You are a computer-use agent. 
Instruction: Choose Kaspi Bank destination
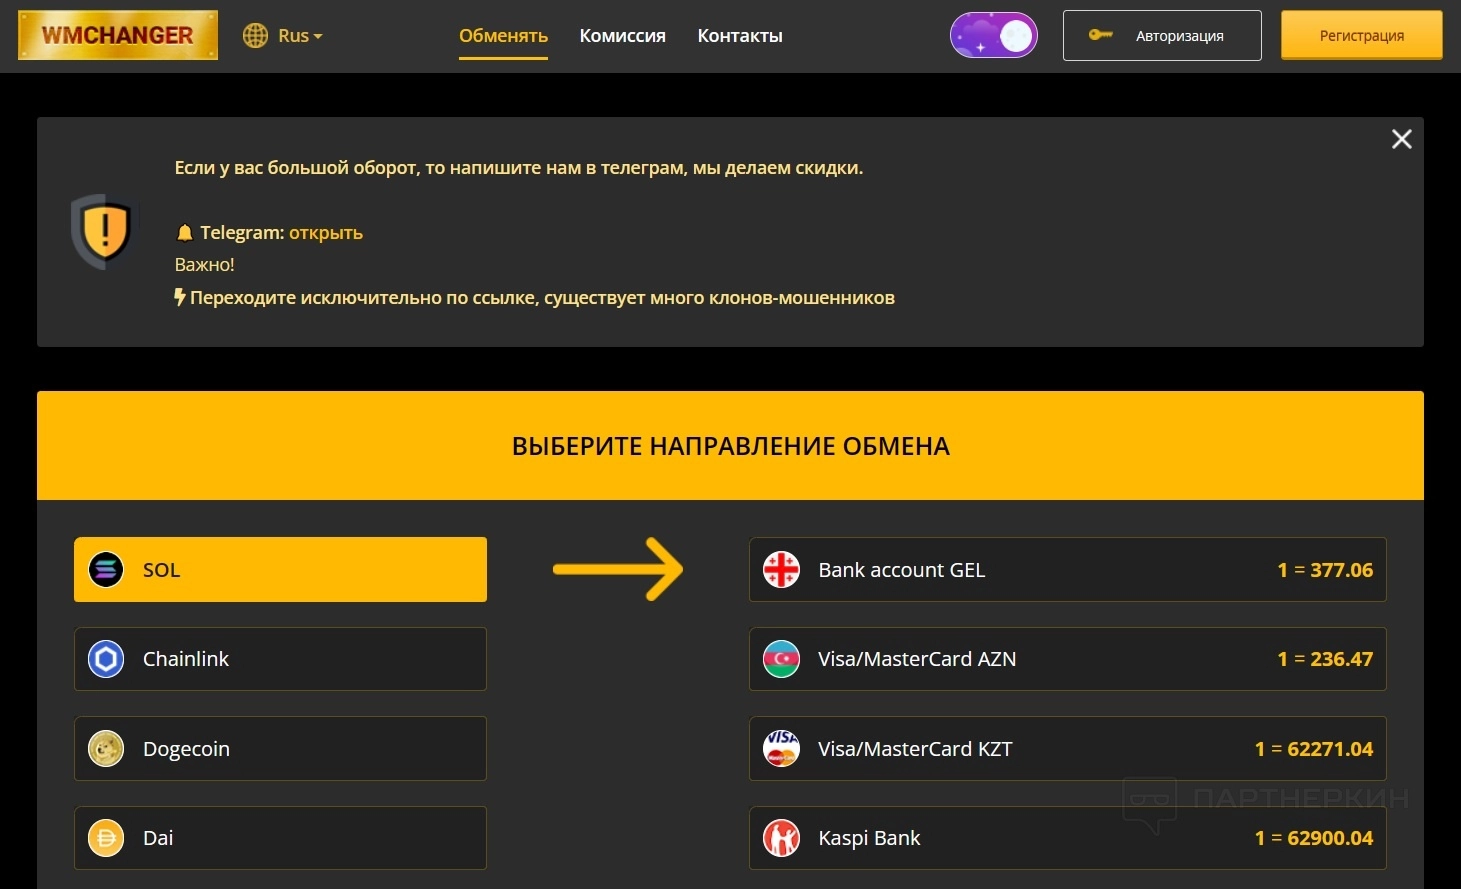(x=1068, y=838)
